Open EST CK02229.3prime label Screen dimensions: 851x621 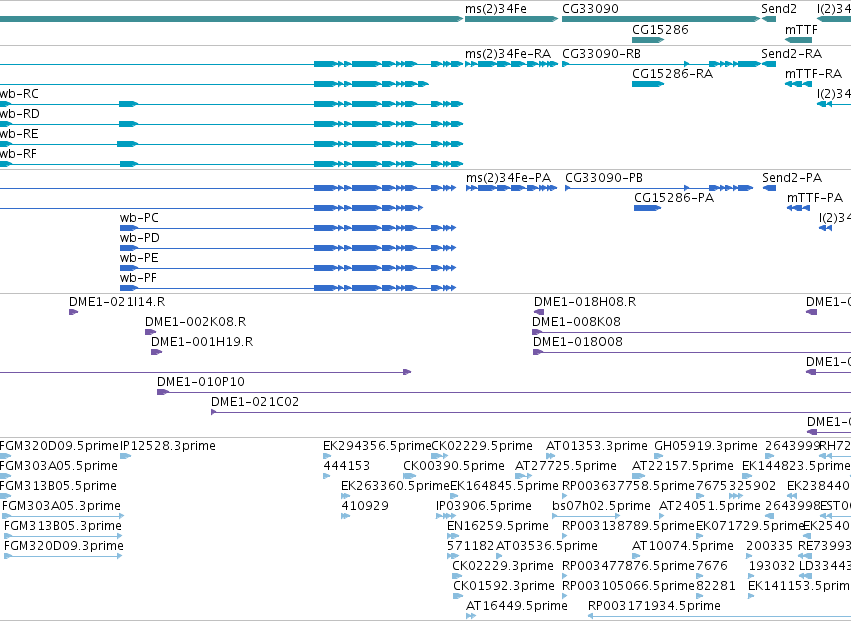tap(503, 567)
